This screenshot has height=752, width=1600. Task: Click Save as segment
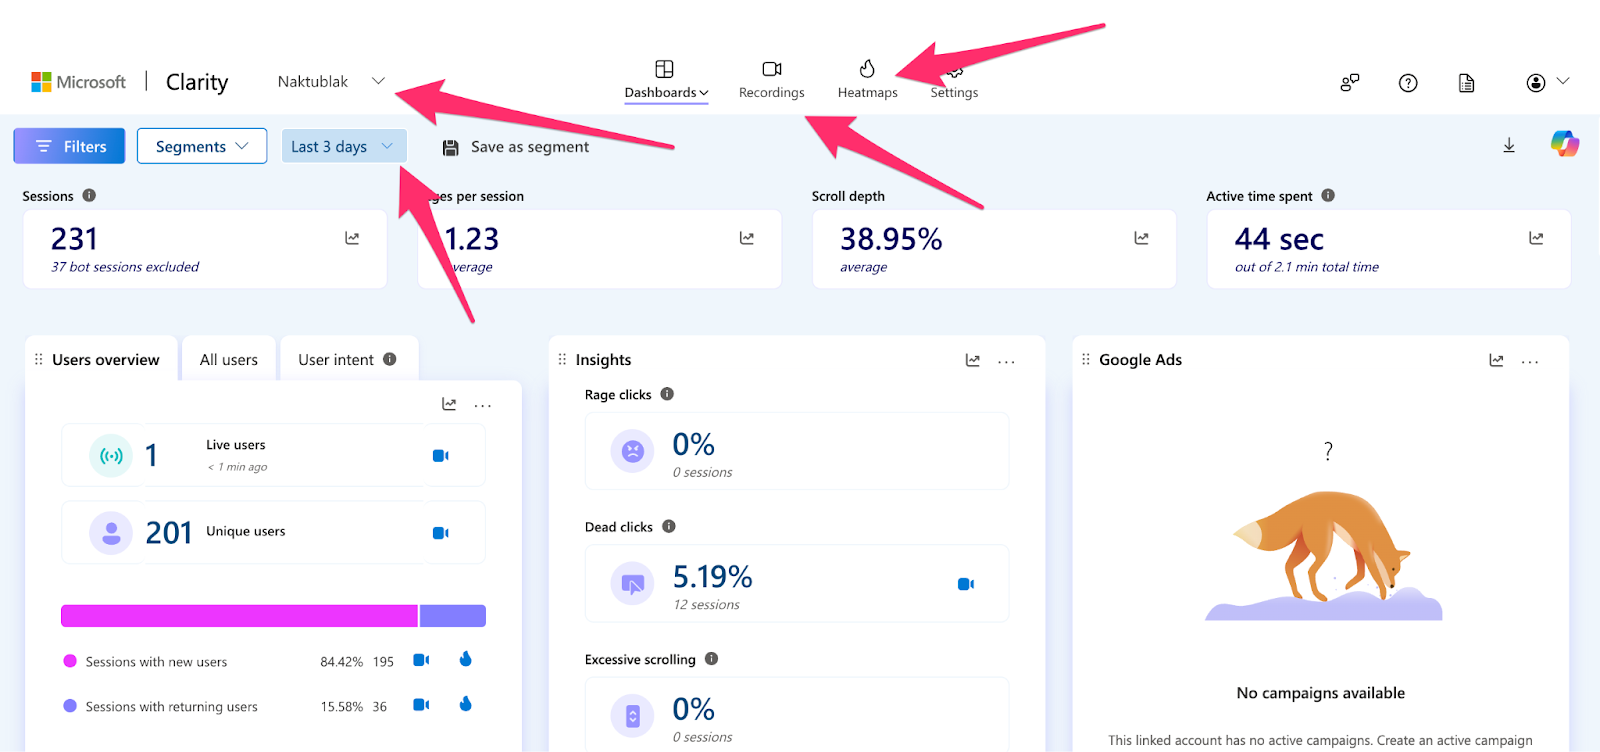pyautogui.click(x=516, y=147)
